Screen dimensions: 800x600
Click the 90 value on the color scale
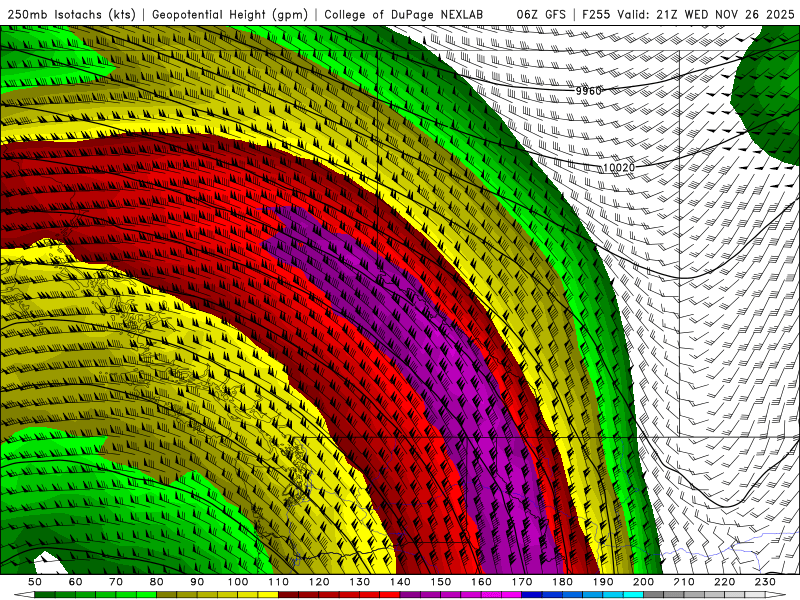pos(197,582)
